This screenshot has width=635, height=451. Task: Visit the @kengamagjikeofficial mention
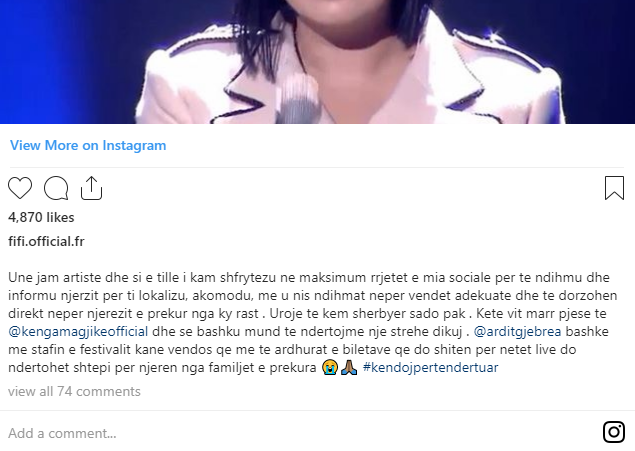click(x=78, y=332)
